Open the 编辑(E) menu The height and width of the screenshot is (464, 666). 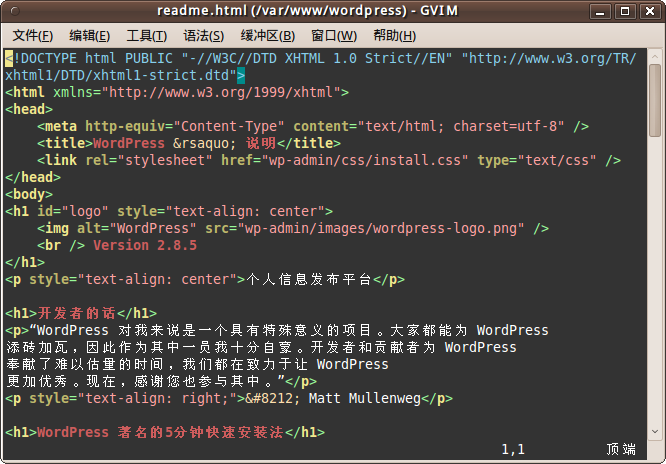[x=90, y=36]
